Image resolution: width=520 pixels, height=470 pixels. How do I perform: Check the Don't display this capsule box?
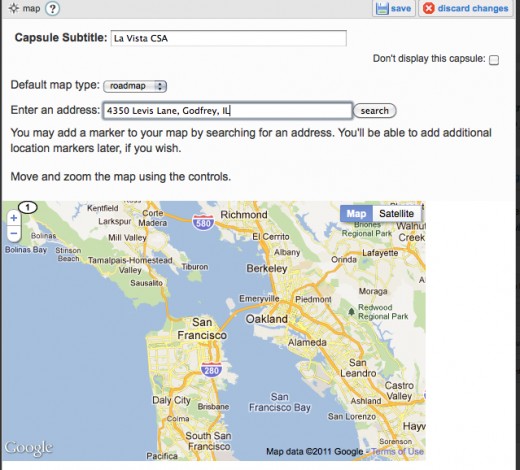(494, 60)
